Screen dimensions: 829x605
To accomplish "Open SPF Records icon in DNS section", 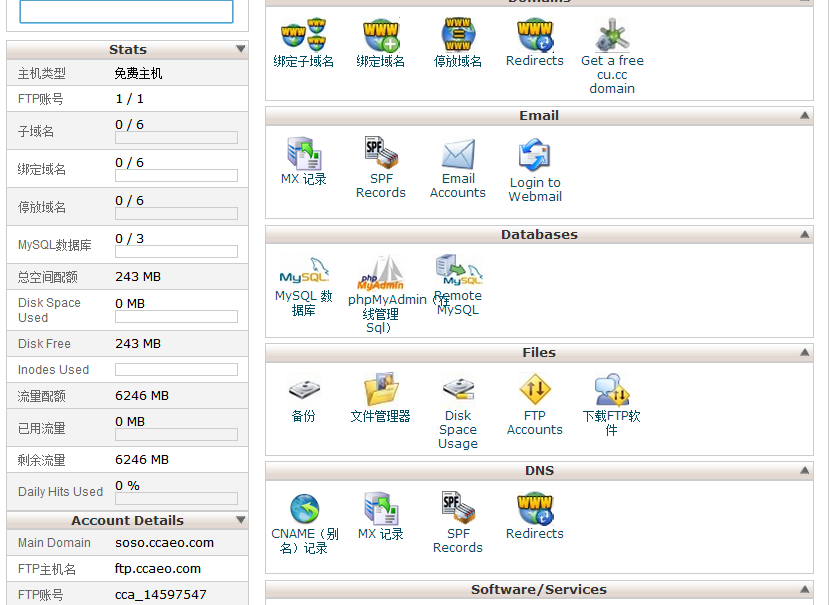I will pos(458,508).
